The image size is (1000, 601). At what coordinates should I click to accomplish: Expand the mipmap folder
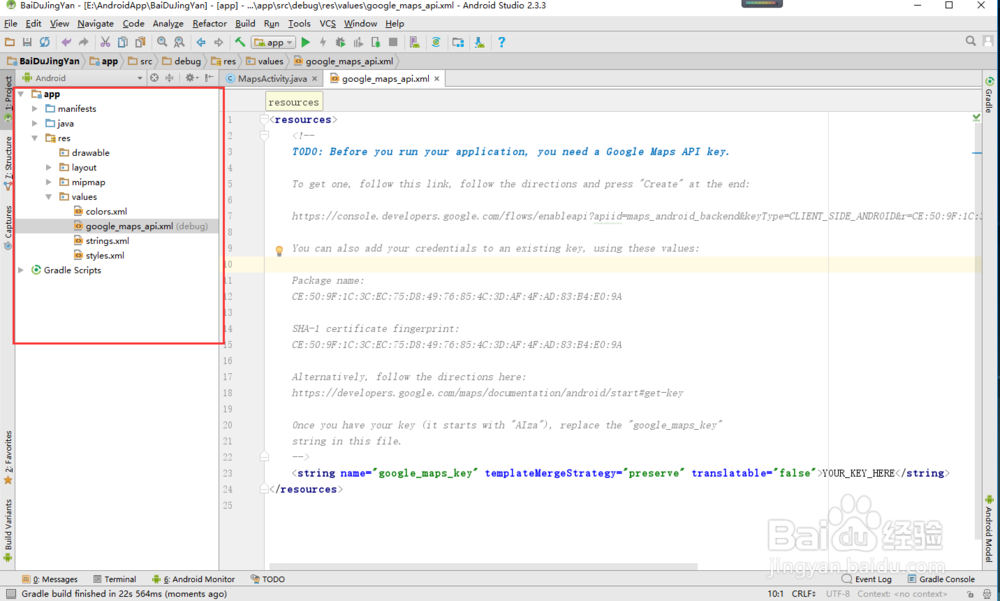(49, 182)
